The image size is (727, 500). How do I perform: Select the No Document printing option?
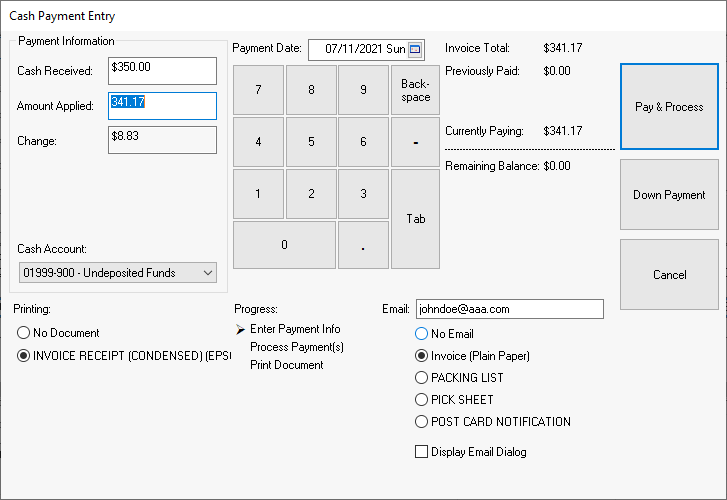pos(25,333)
